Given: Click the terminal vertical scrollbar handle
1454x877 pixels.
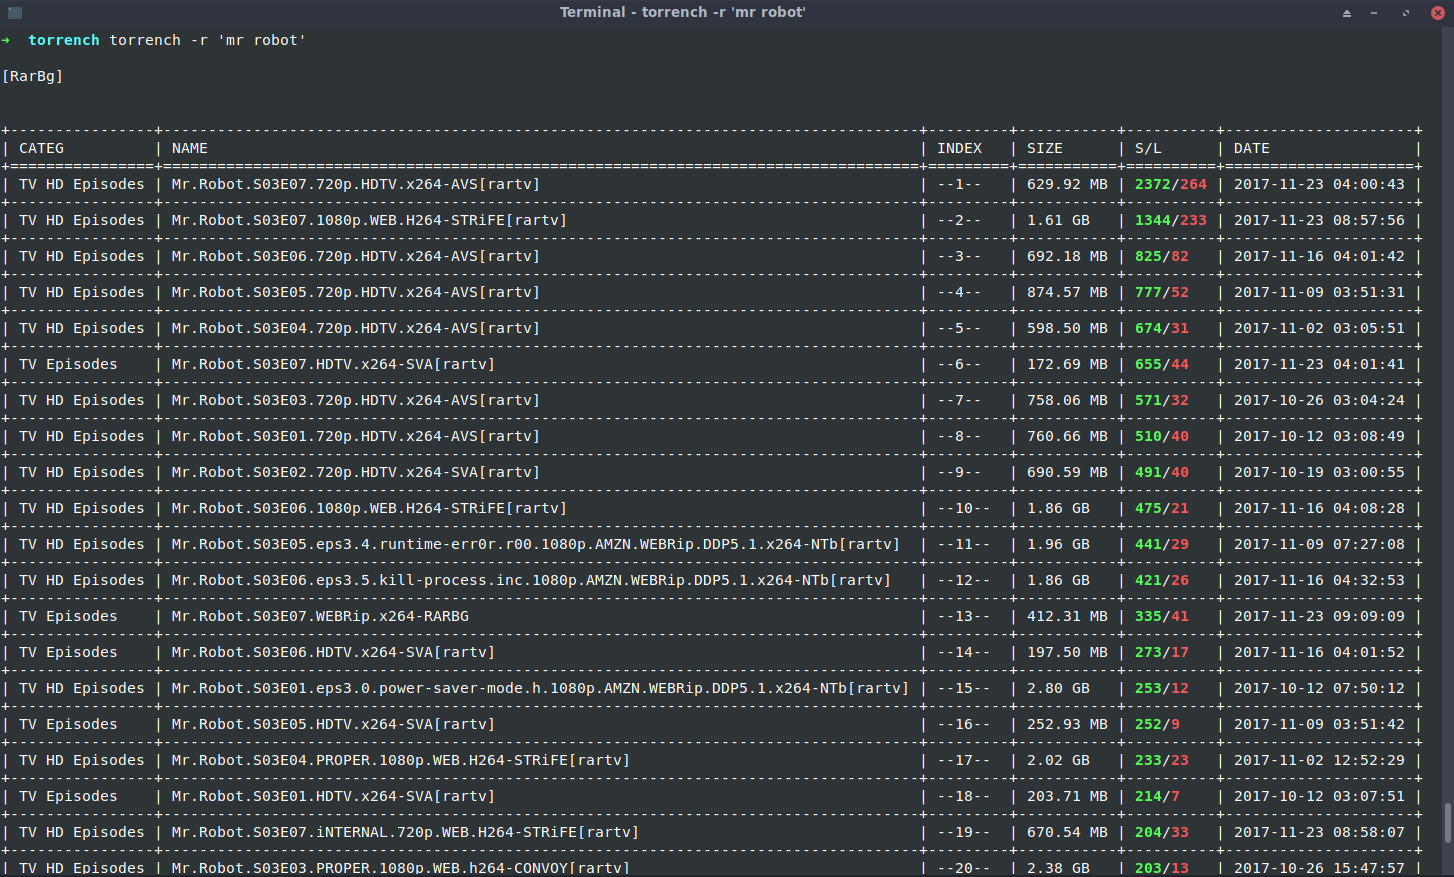Looking at the screenshot, I should [x=1447, y=823].
